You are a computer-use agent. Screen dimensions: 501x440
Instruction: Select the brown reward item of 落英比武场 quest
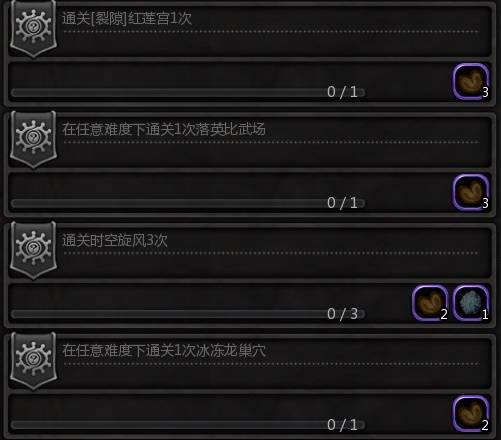(x=471, y=193)
